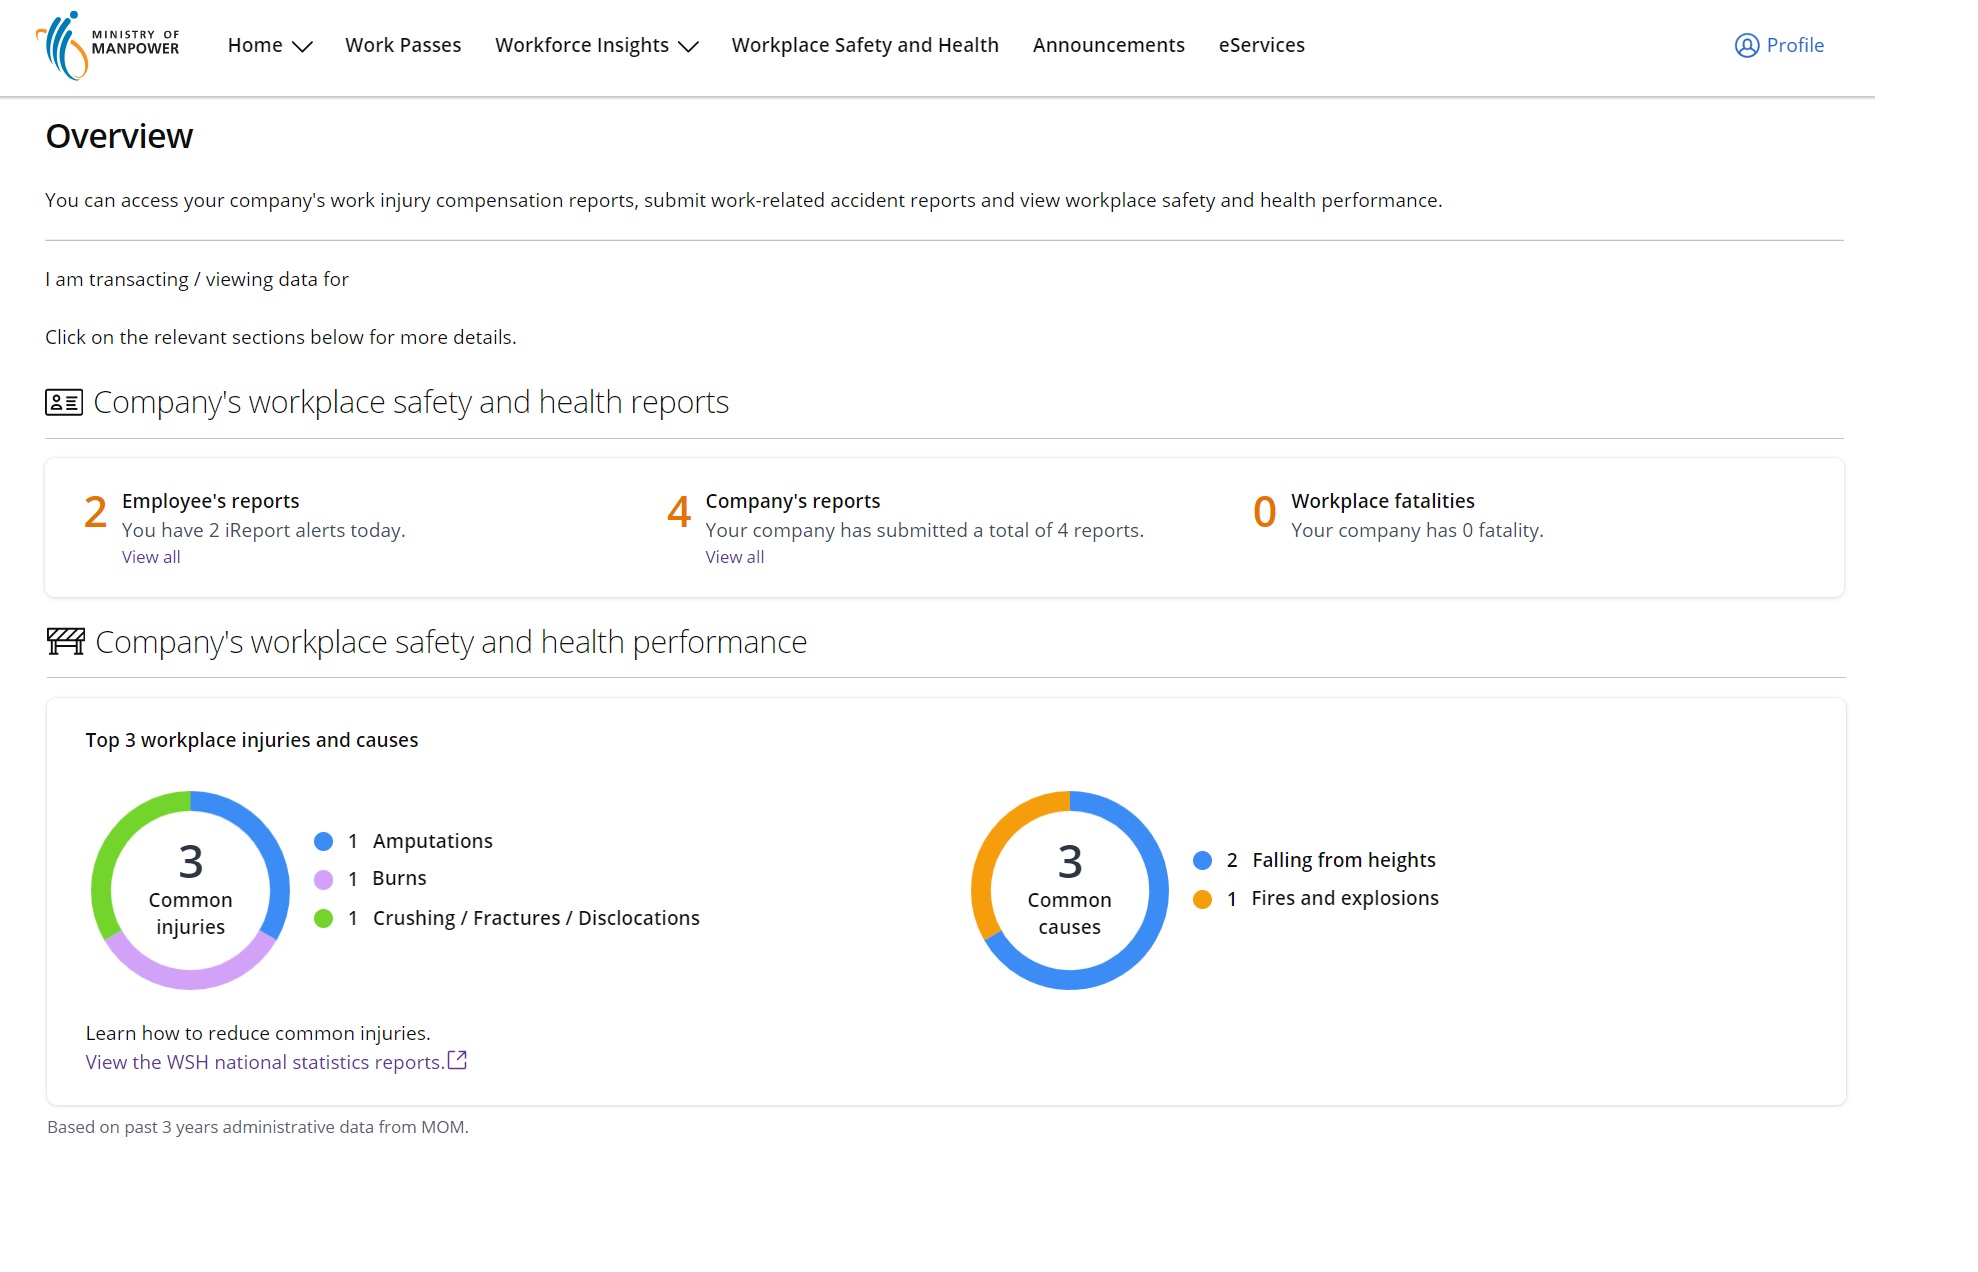Click the barrier icon beside health performance heading
Screen dimensions: 1978x1272
click(x=66, y=642)
